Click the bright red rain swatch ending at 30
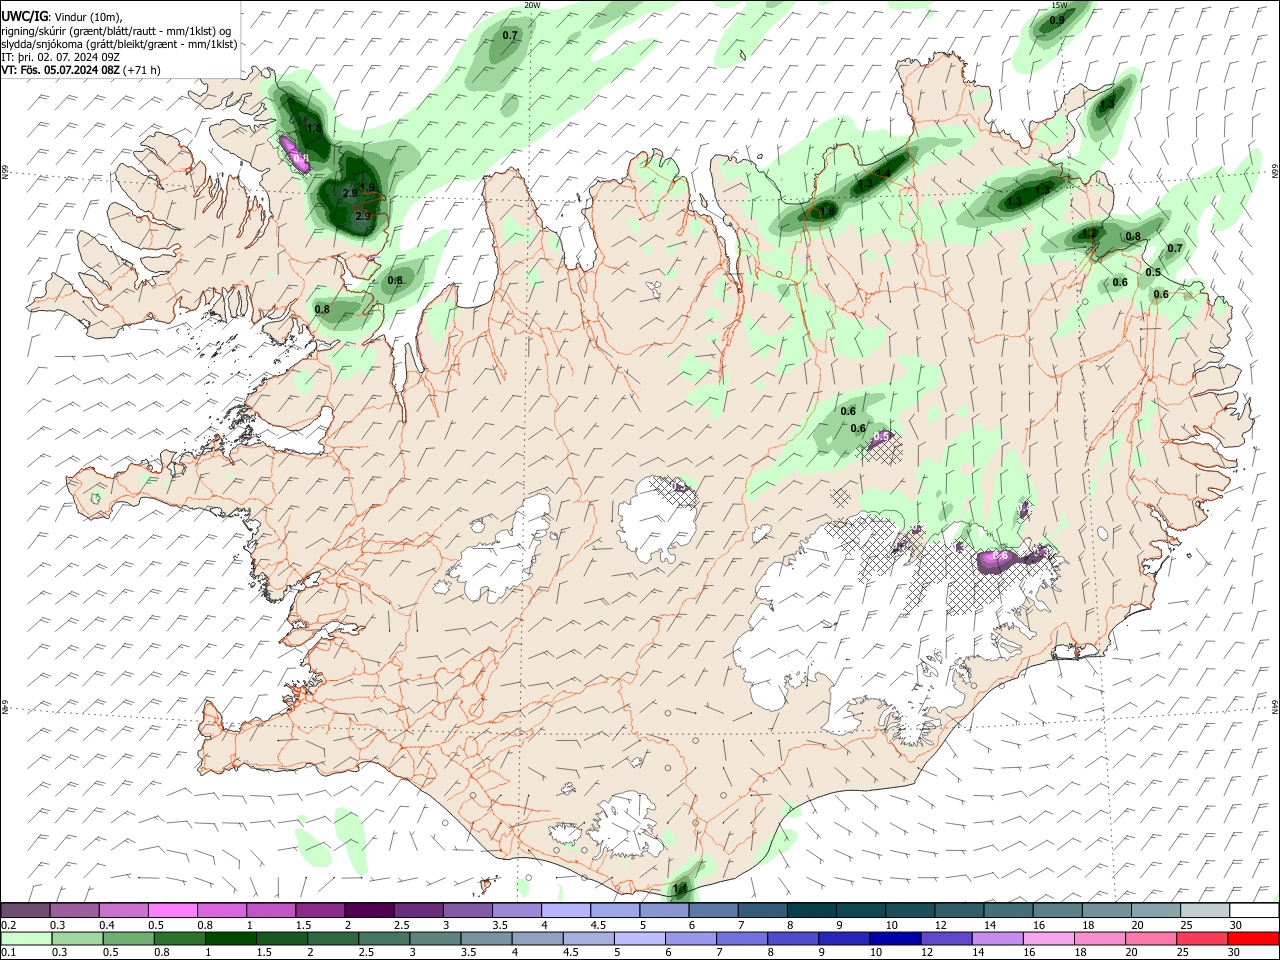 (x=1253, y=939)
